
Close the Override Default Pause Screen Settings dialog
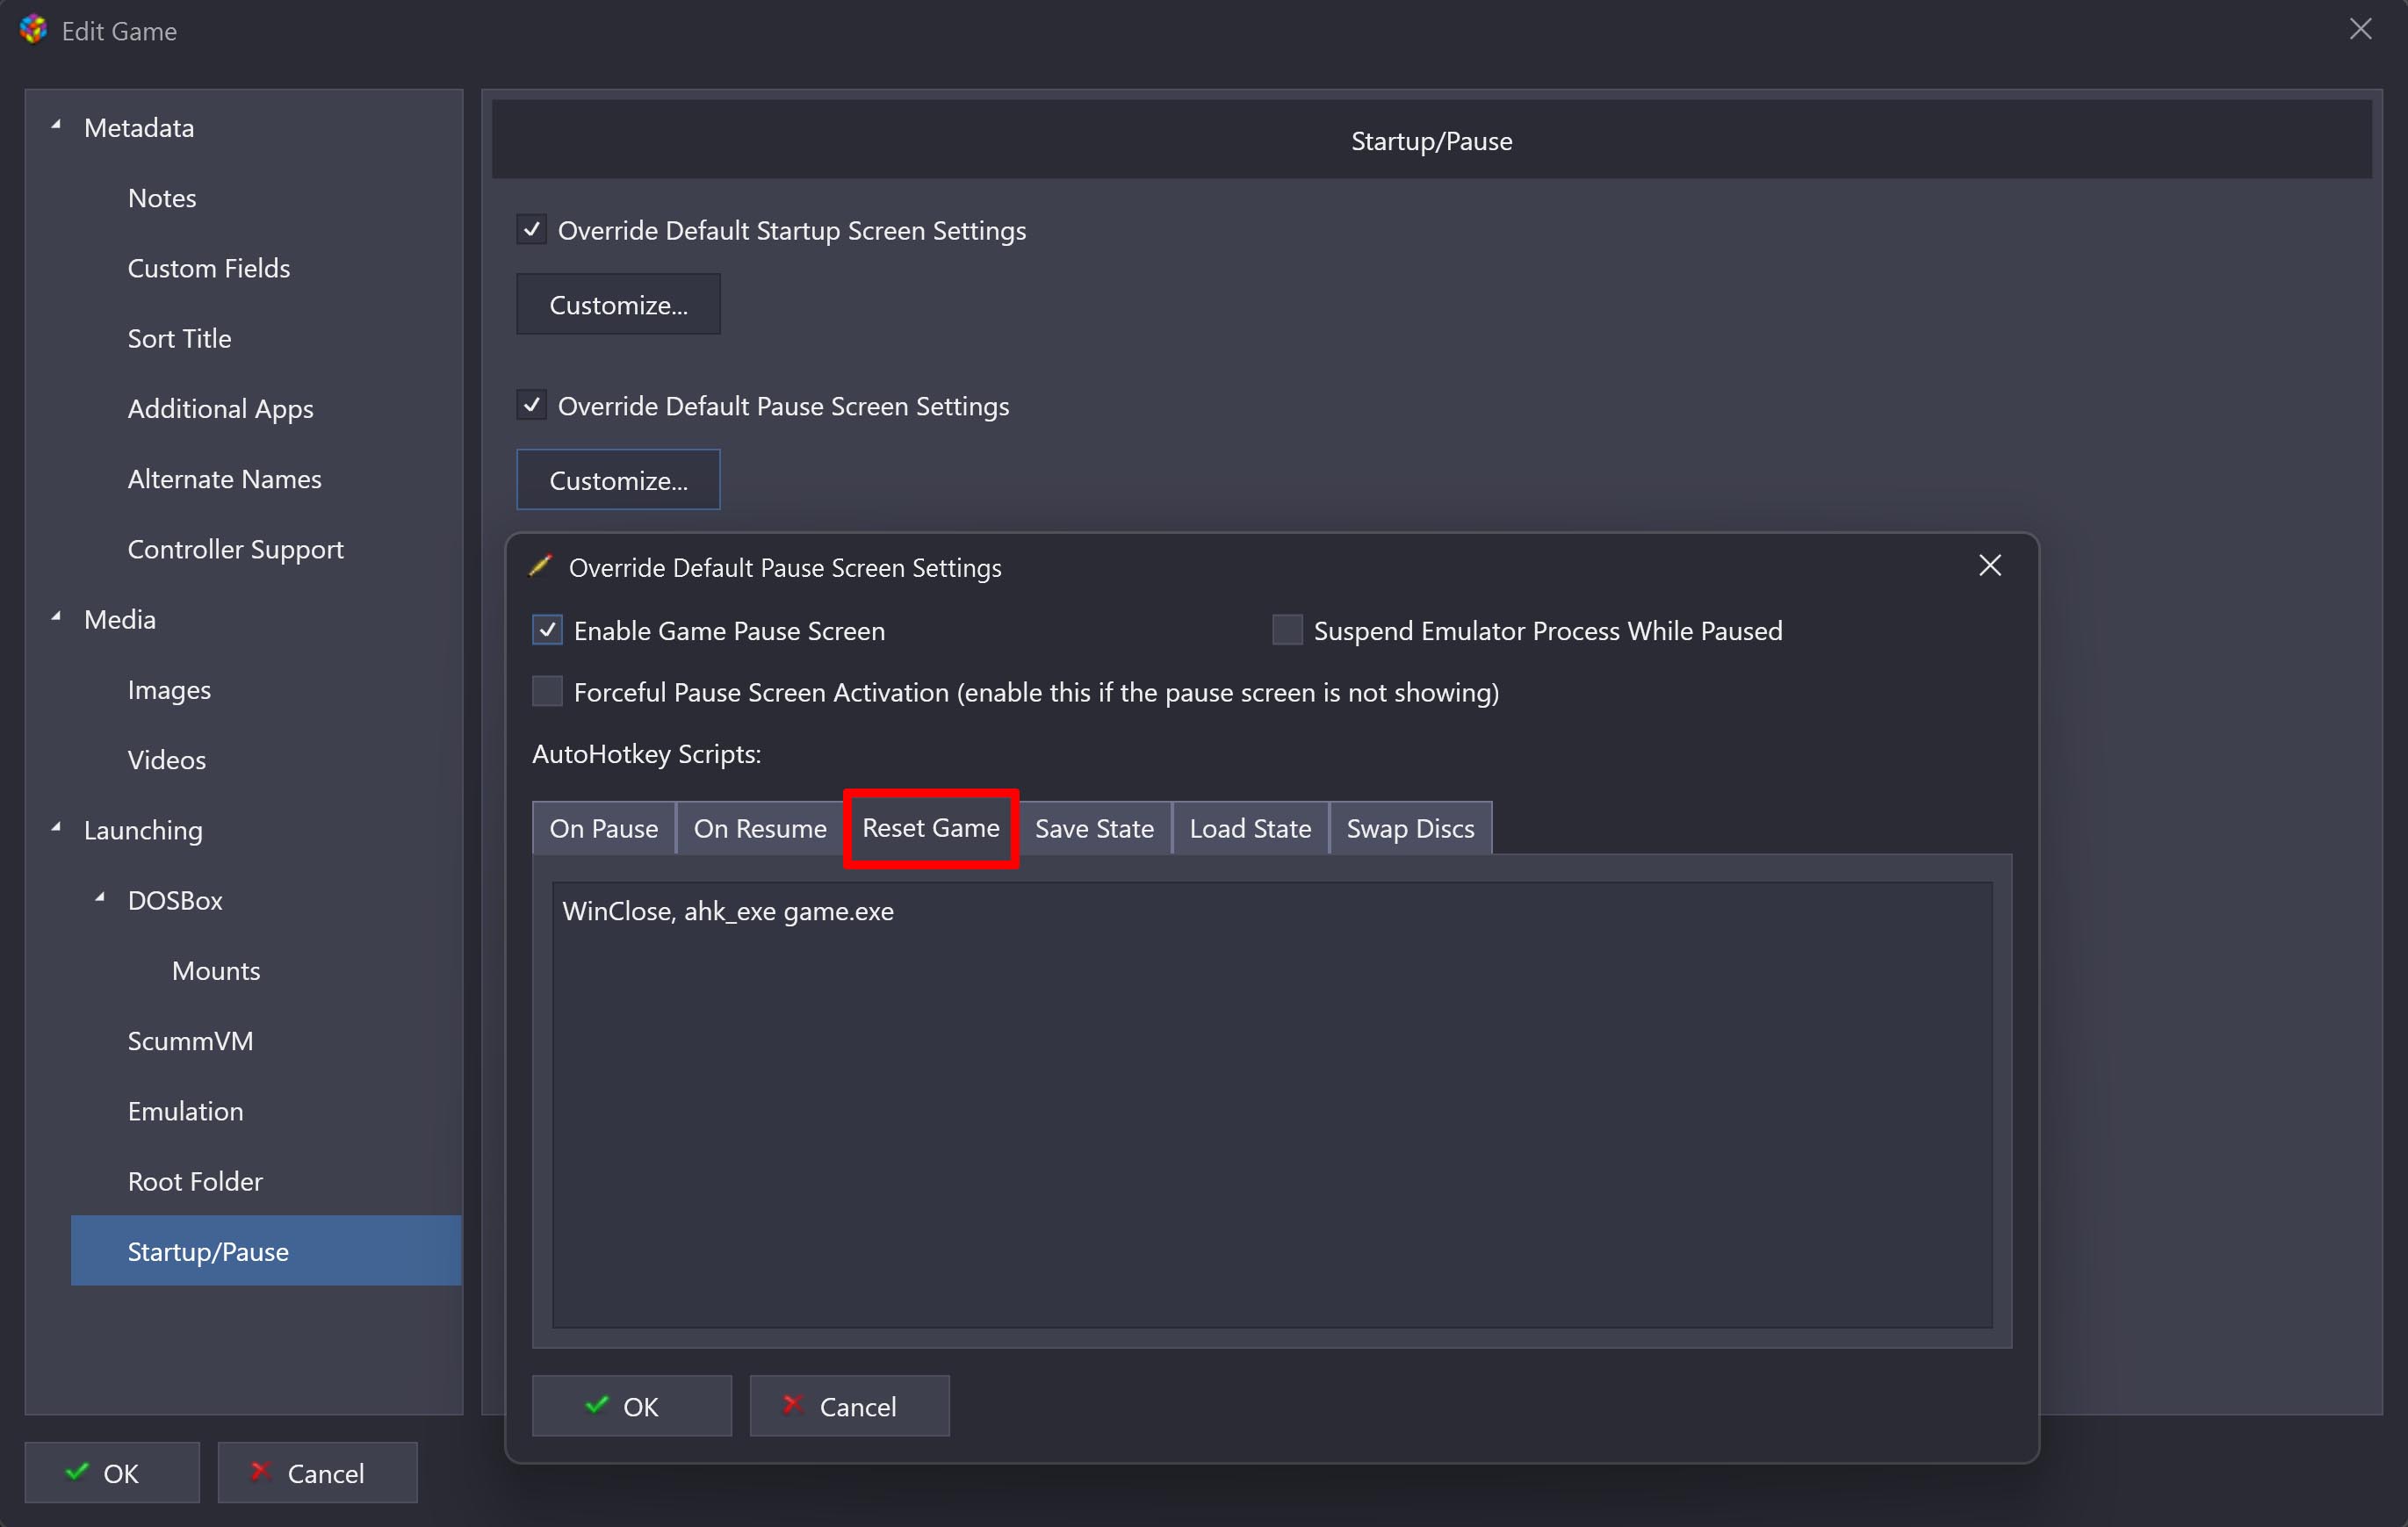point(1989,566)
